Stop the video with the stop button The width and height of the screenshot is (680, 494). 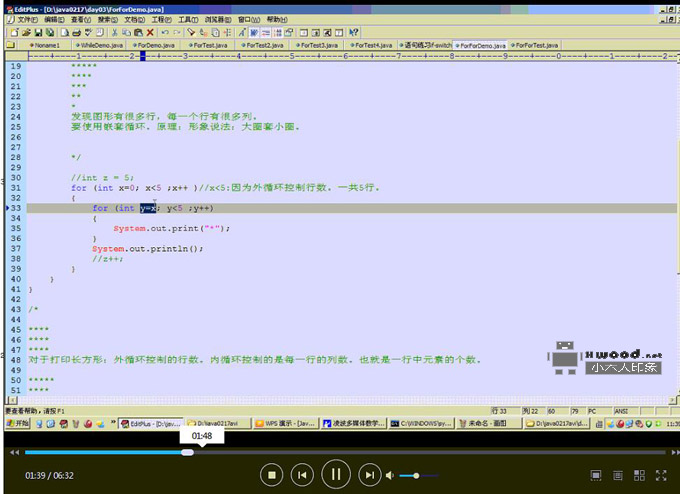271,475
